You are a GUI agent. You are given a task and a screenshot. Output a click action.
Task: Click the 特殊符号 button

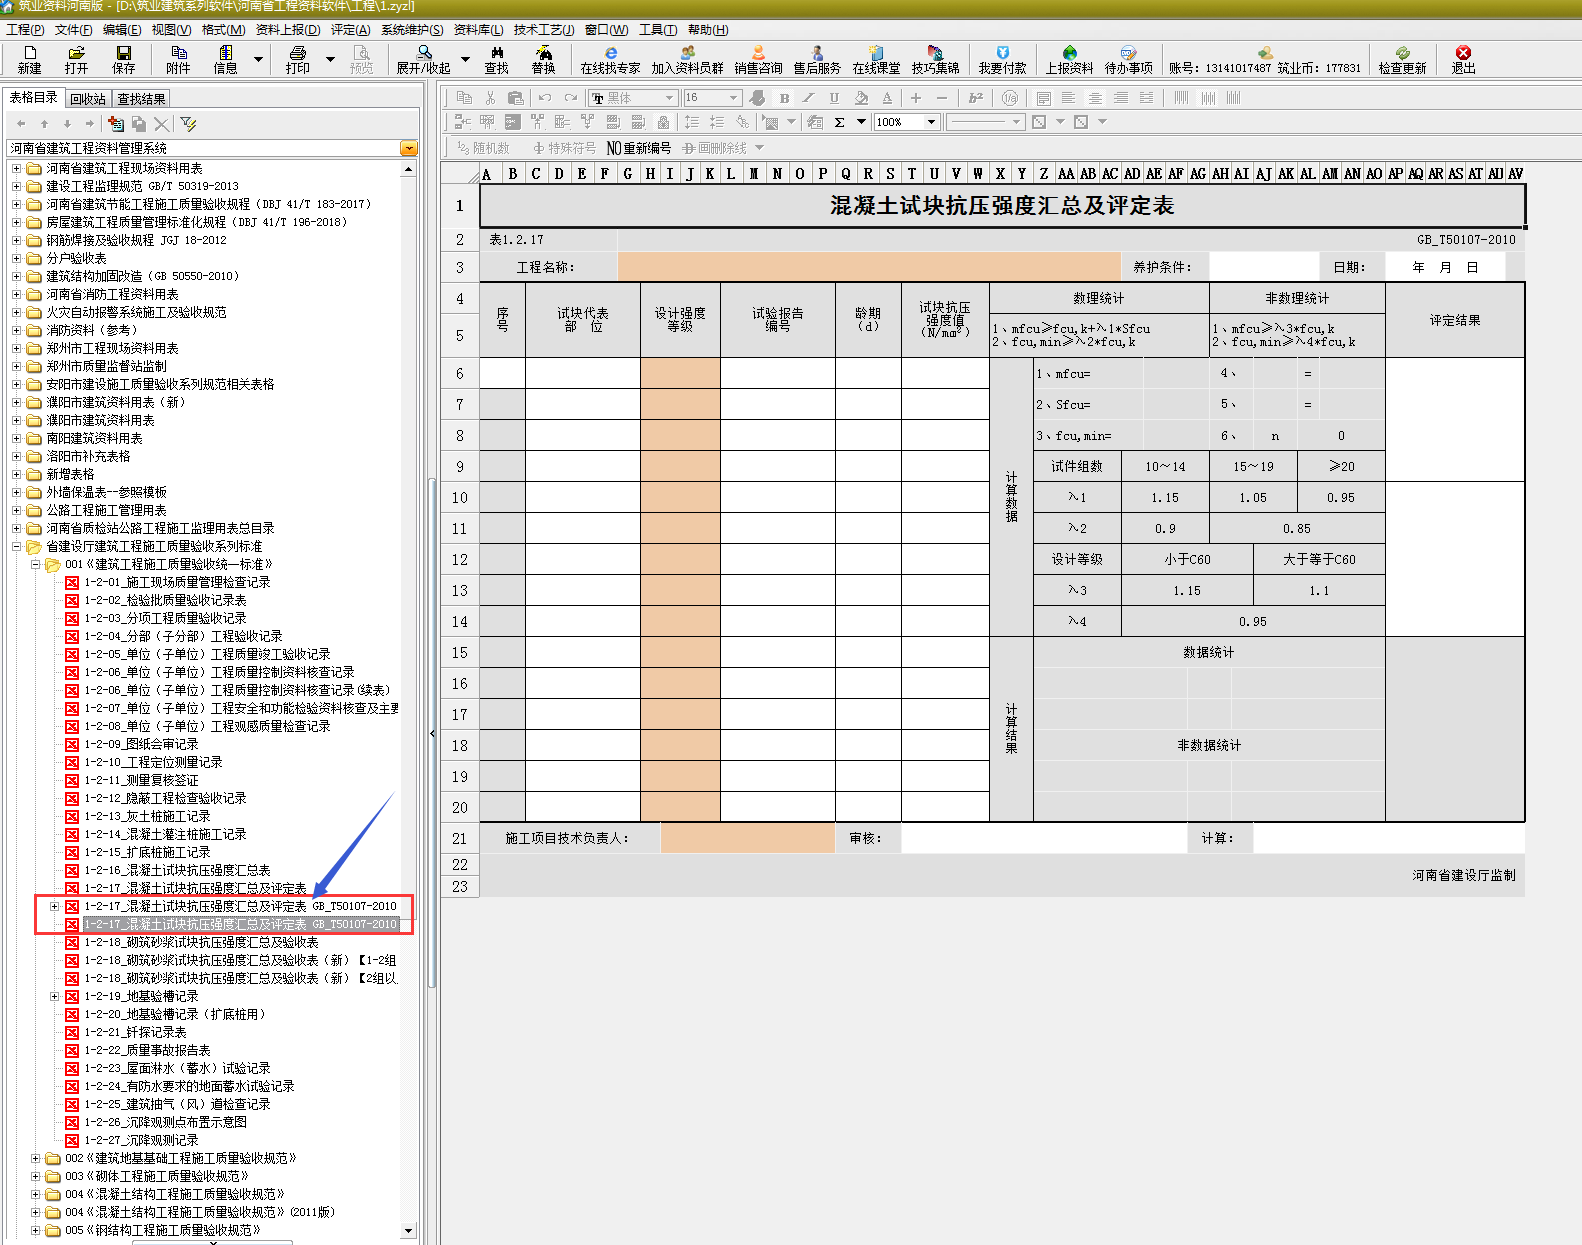click(565, 148)
